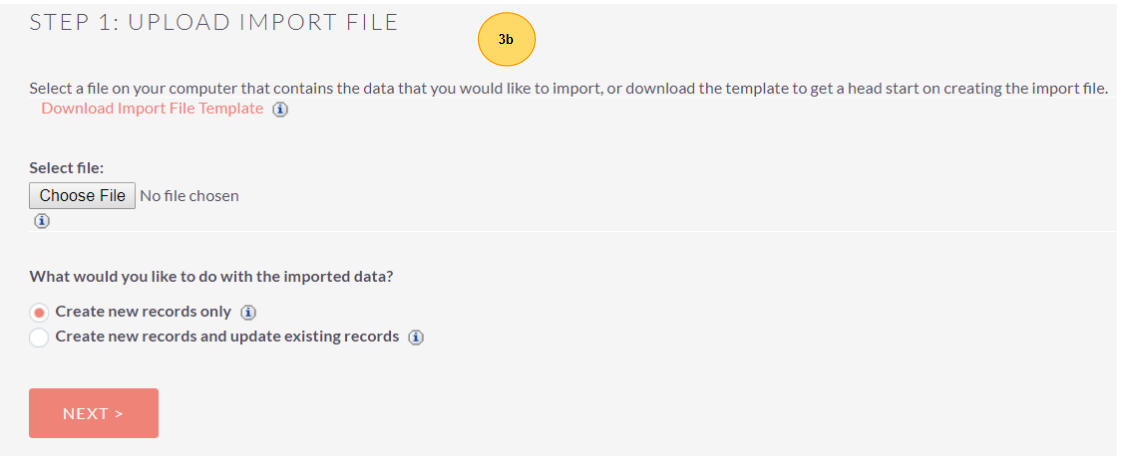This screenshot has width=1133, height=463.
Task: Open the Download Import File Template link
Action: tap(152, 109)
